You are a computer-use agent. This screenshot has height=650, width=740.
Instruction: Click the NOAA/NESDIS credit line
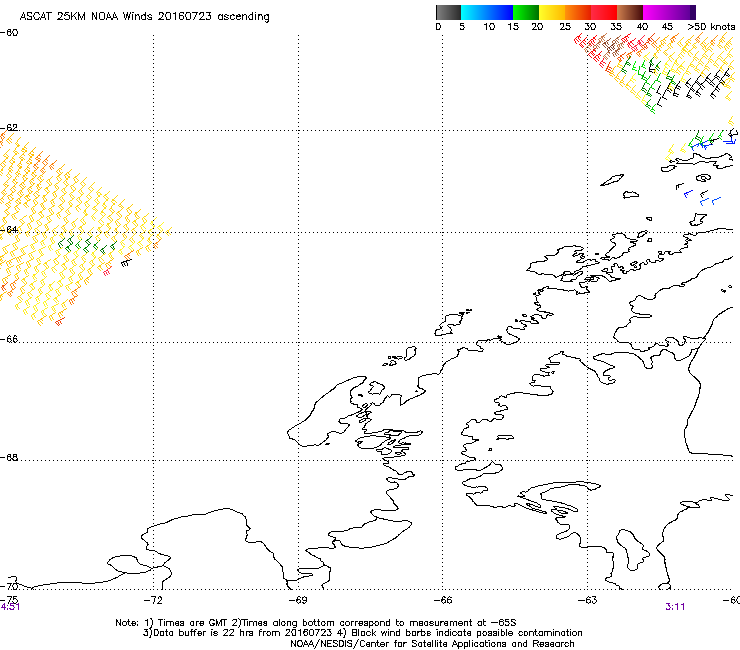(x=432, y=644)
